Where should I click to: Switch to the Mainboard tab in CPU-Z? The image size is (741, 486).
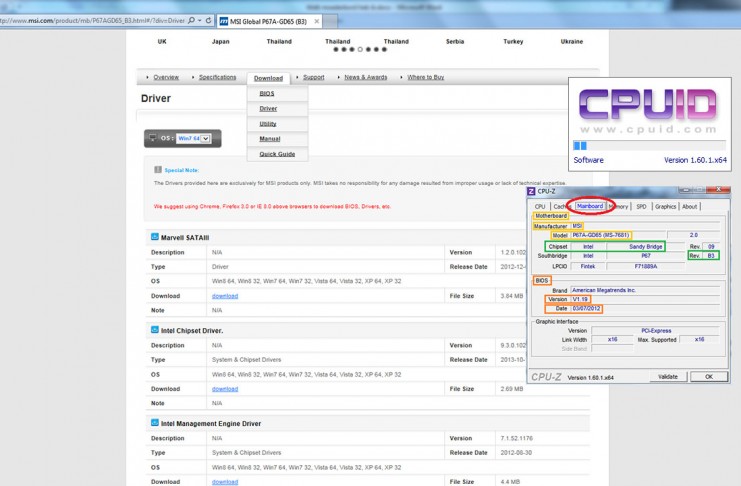pos(590,206)
